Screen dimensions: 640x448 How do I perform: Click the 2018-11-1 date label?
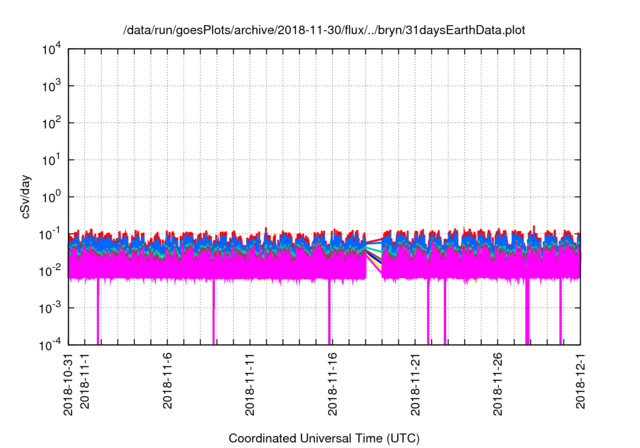(84, 381)
